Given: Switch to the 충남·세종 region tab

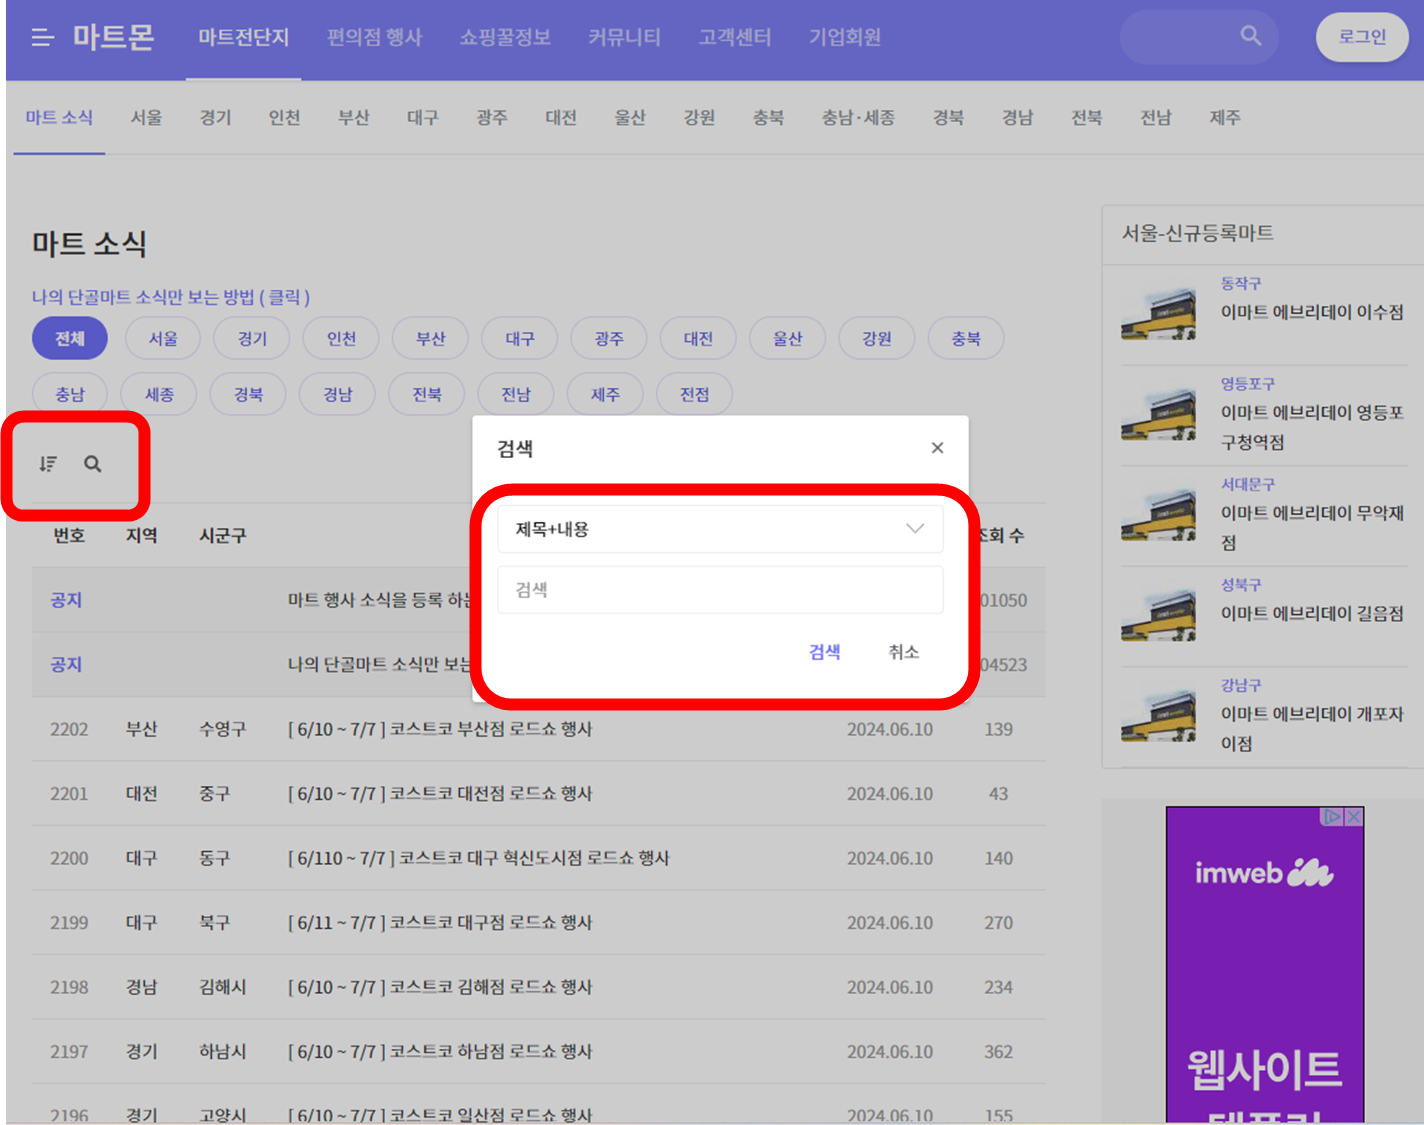Looking at the screenshot, I should pyautogui.click(x=858, y=117).
